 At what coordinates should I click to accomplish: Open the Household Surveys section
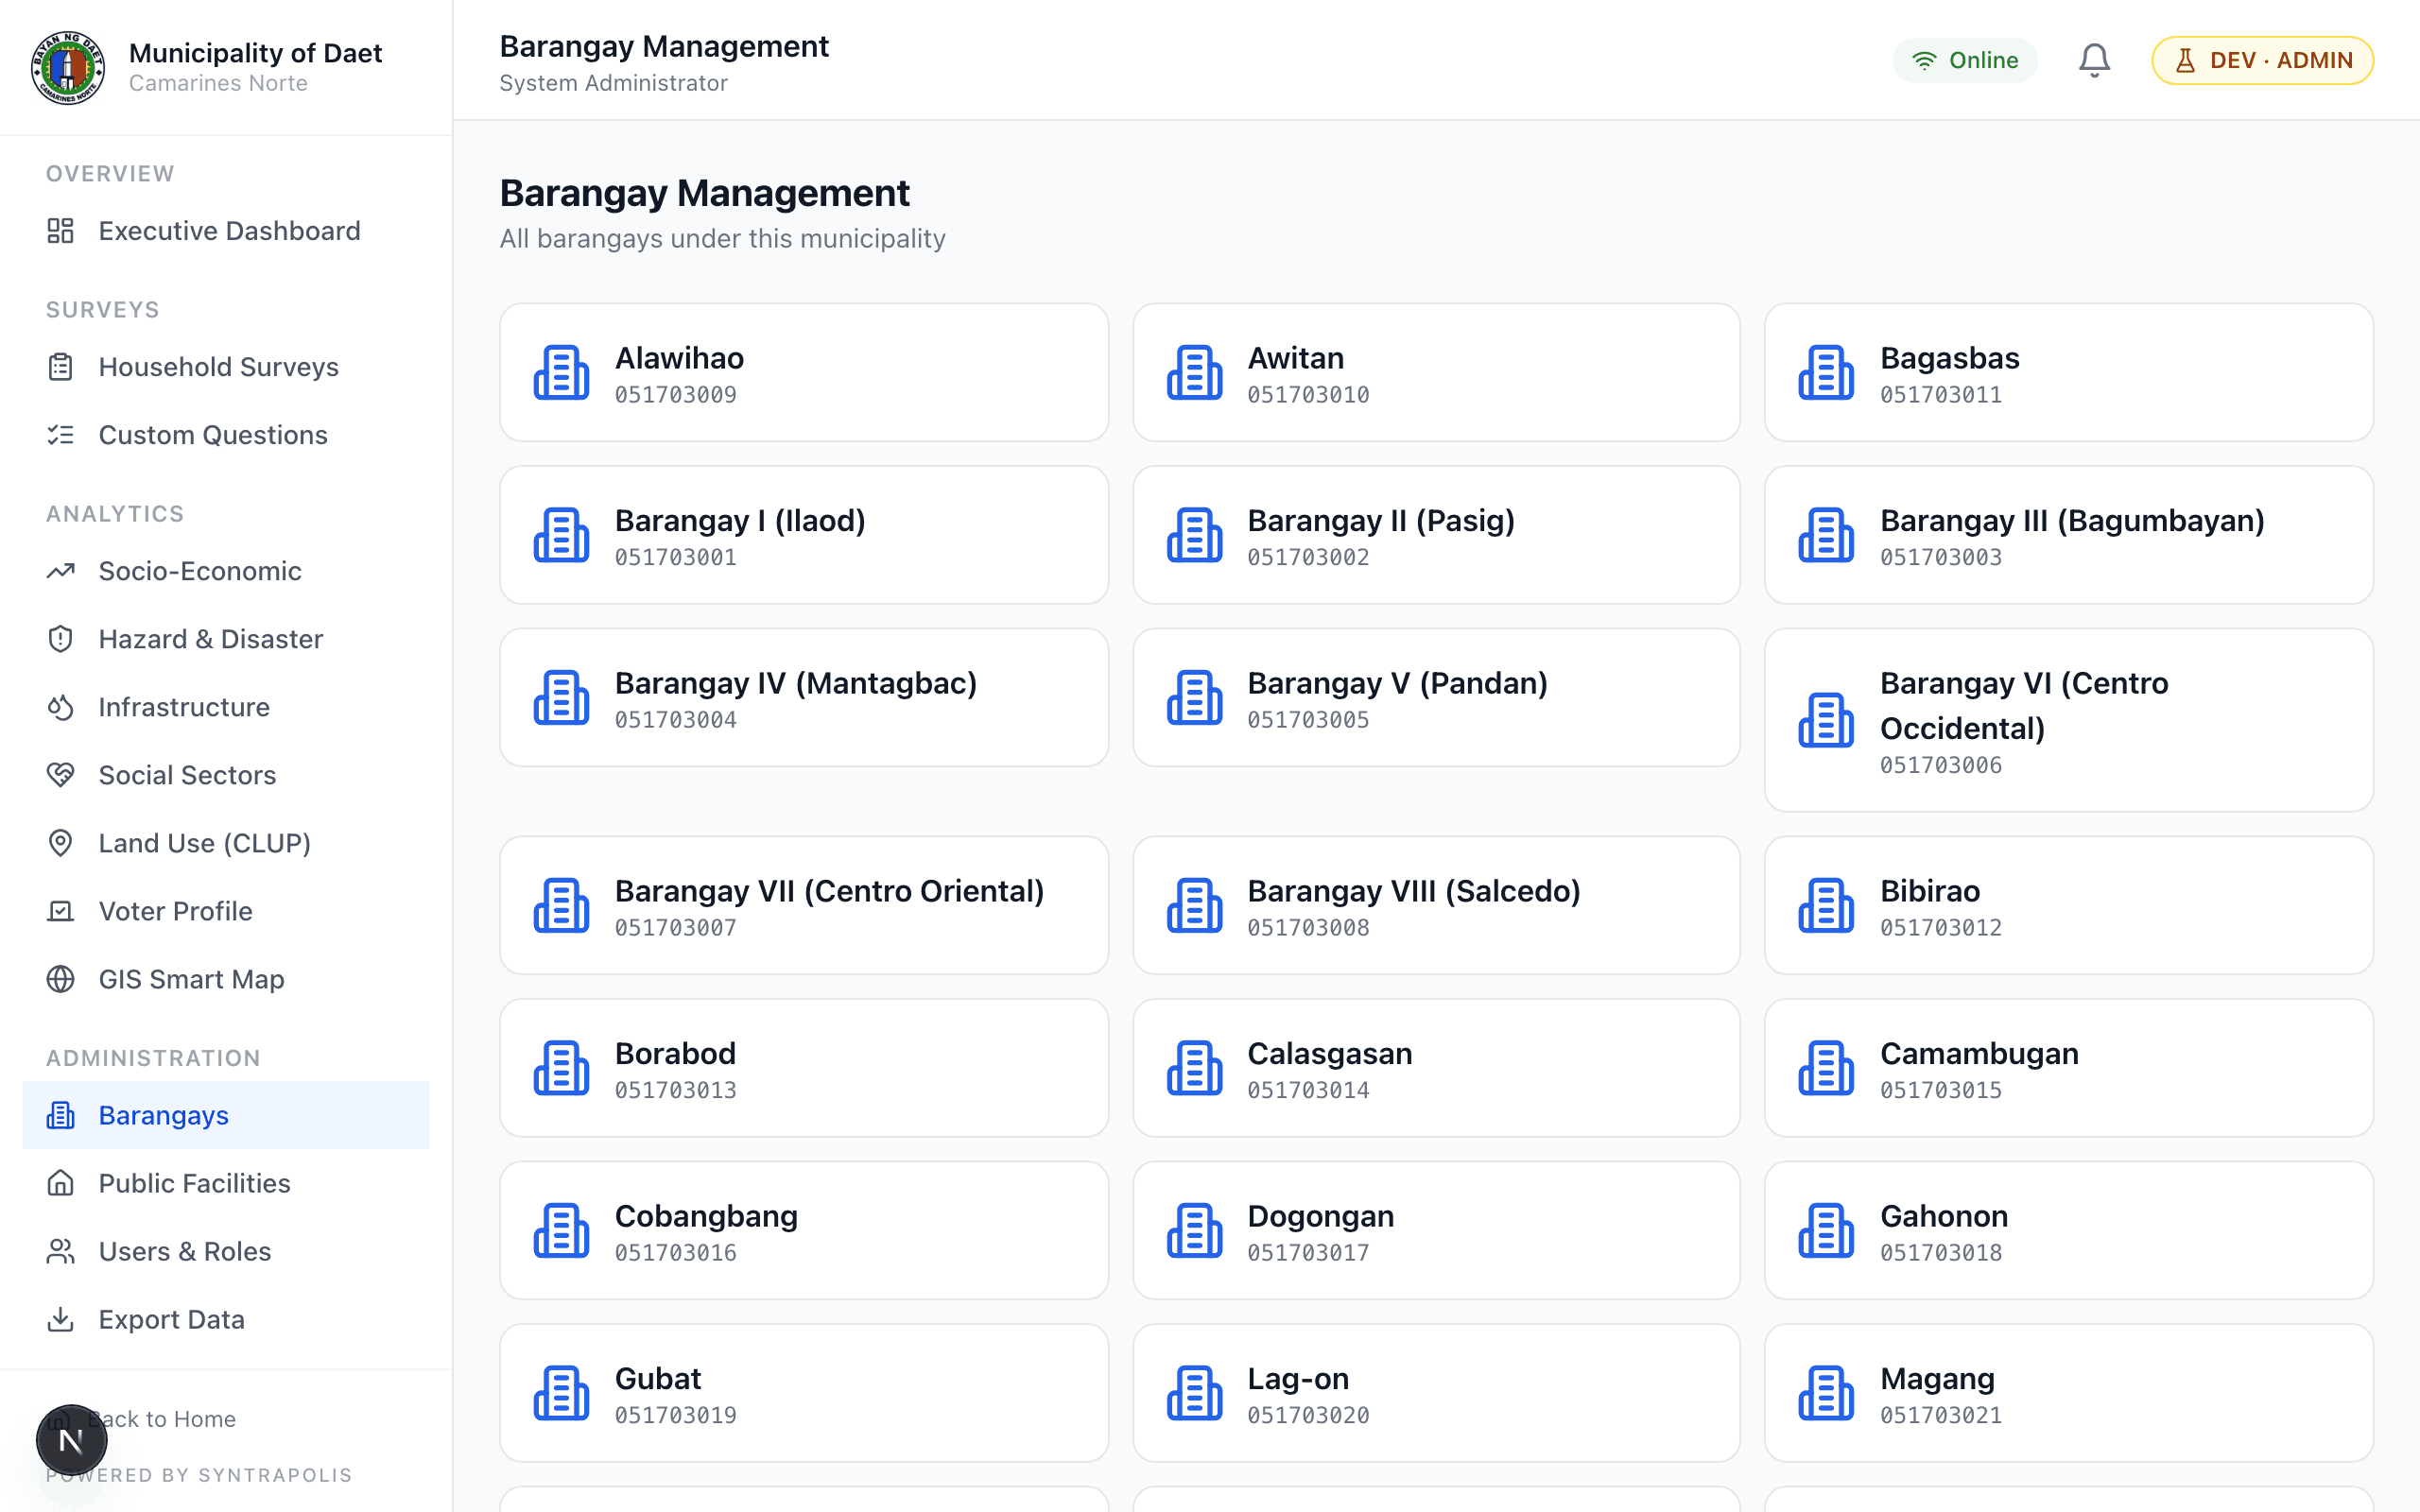[x=218, y=366]
